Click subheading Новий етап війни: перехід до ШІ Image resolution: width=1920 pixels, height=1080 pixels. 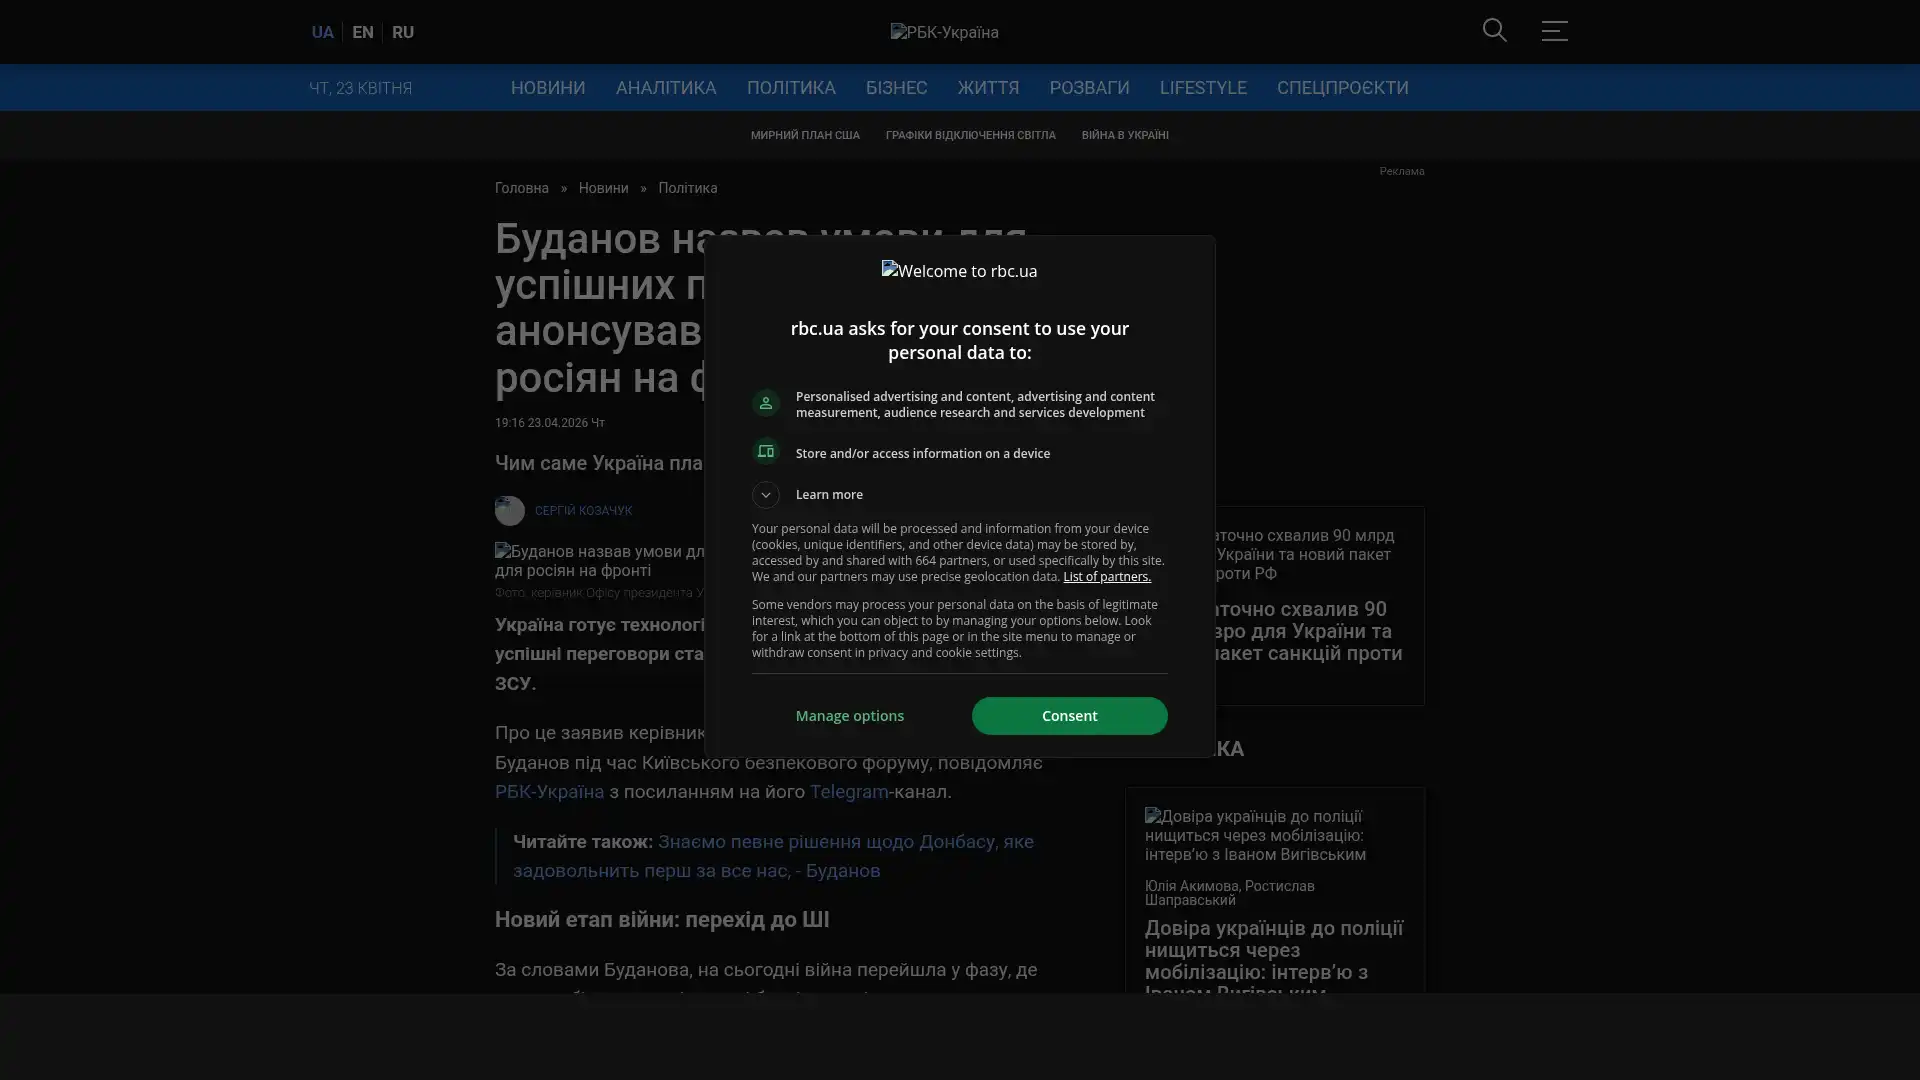662,920
